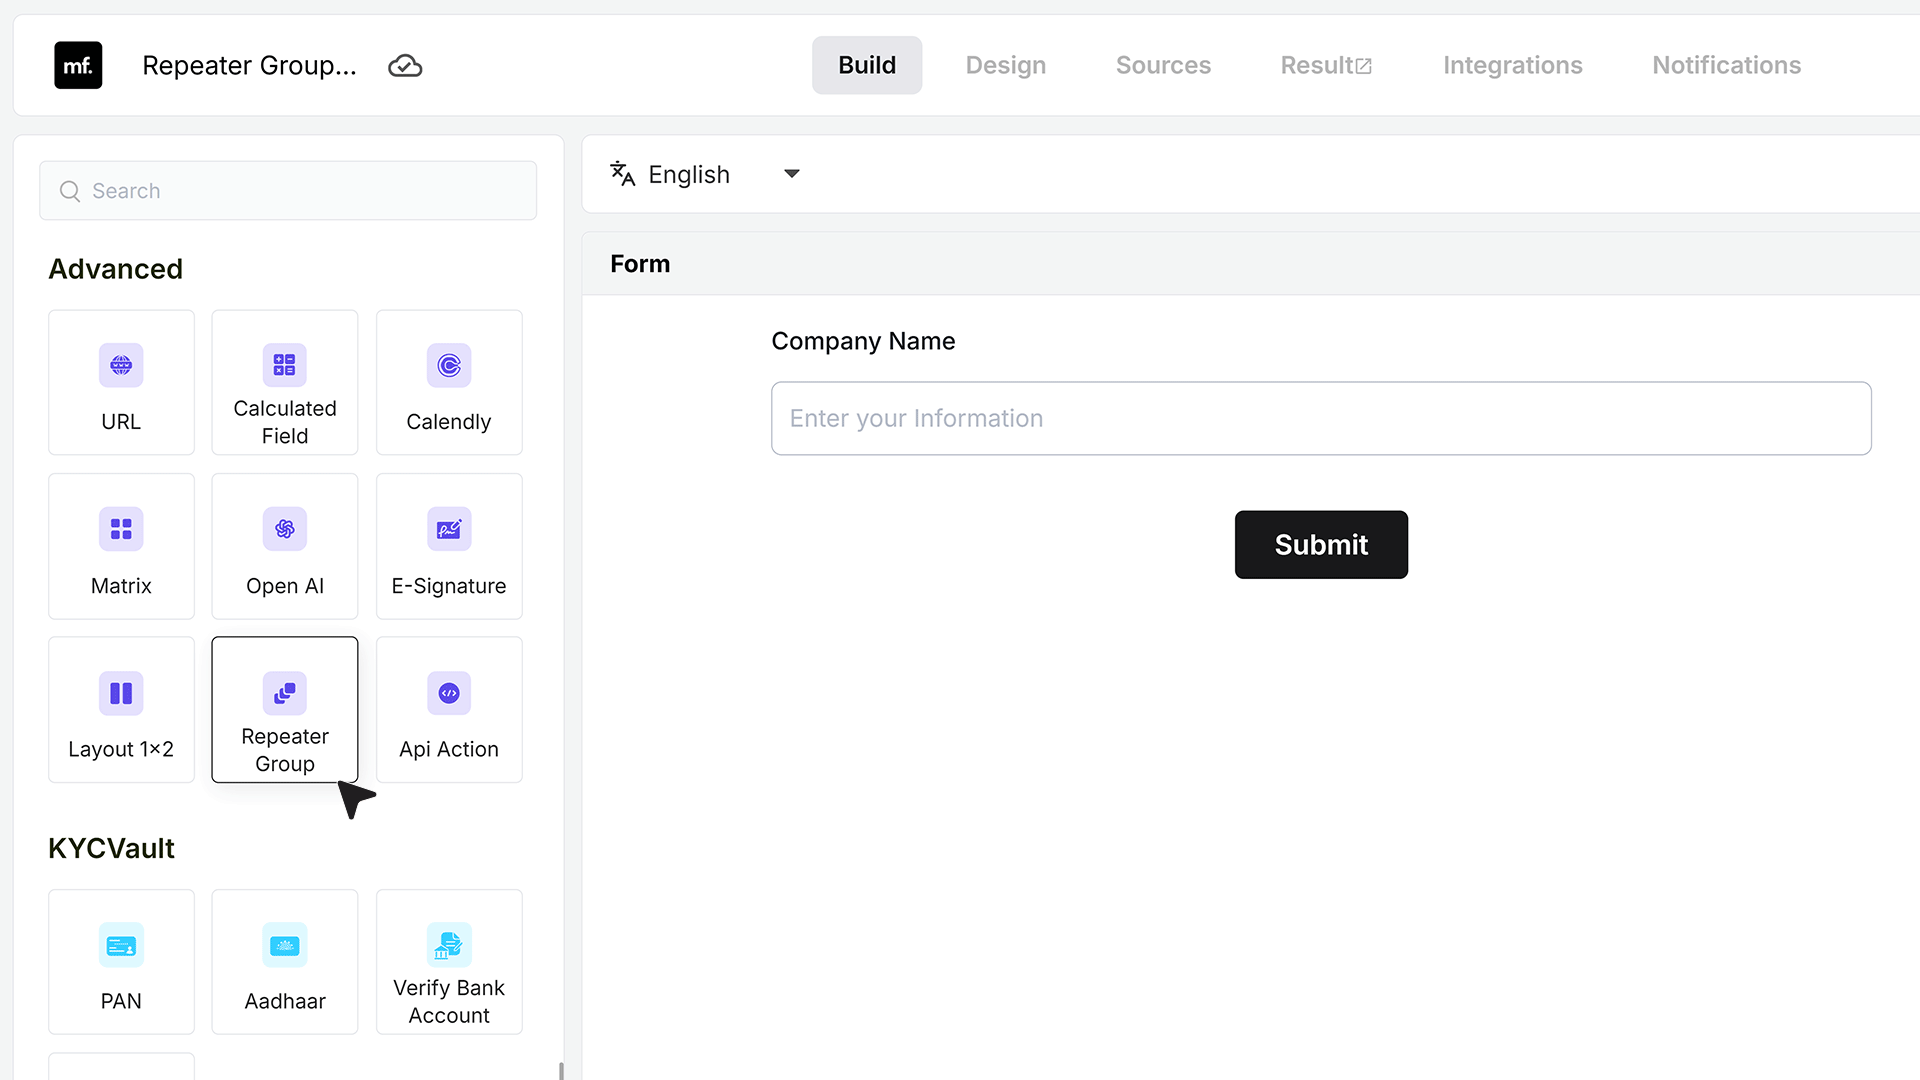
Task: Click the black Submit button
Action: click(1321, 545)
